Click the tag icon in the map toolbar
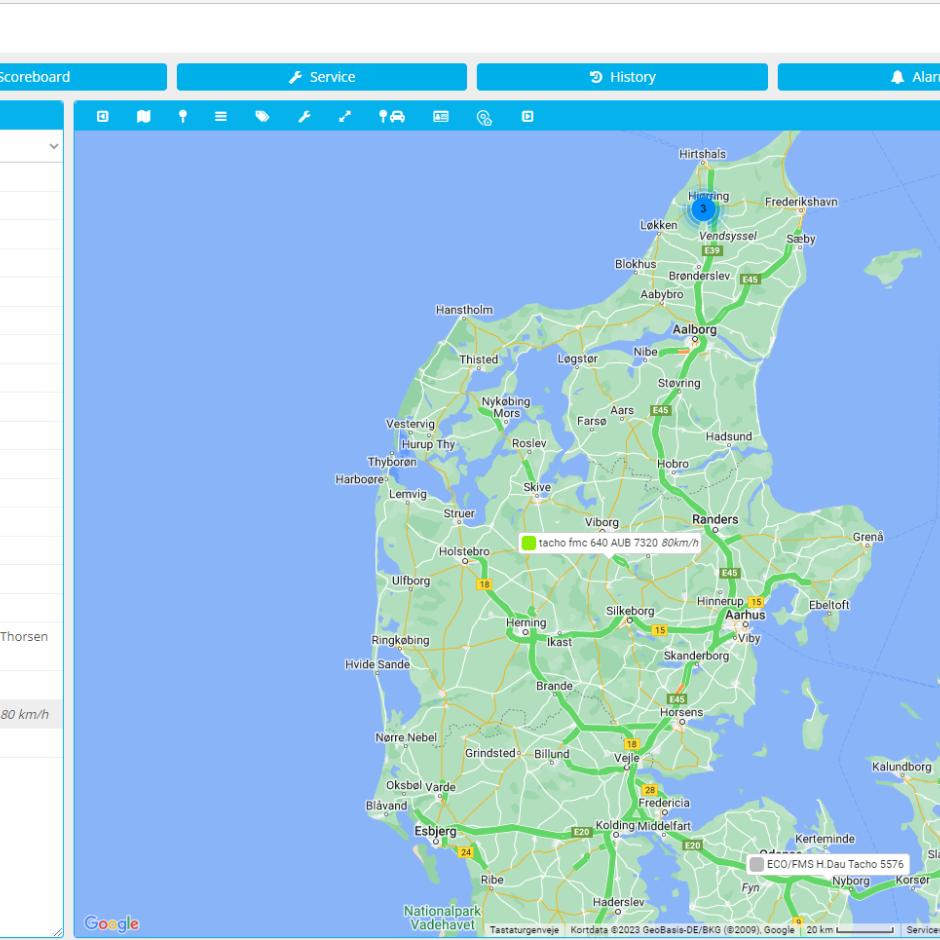This screenshot has width=940, height=940. pyautogui.click(x=261, y=117)
